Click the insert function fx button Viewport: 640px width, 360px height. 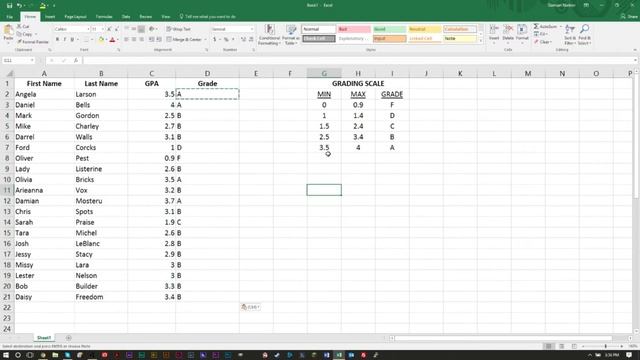(76, 60)
